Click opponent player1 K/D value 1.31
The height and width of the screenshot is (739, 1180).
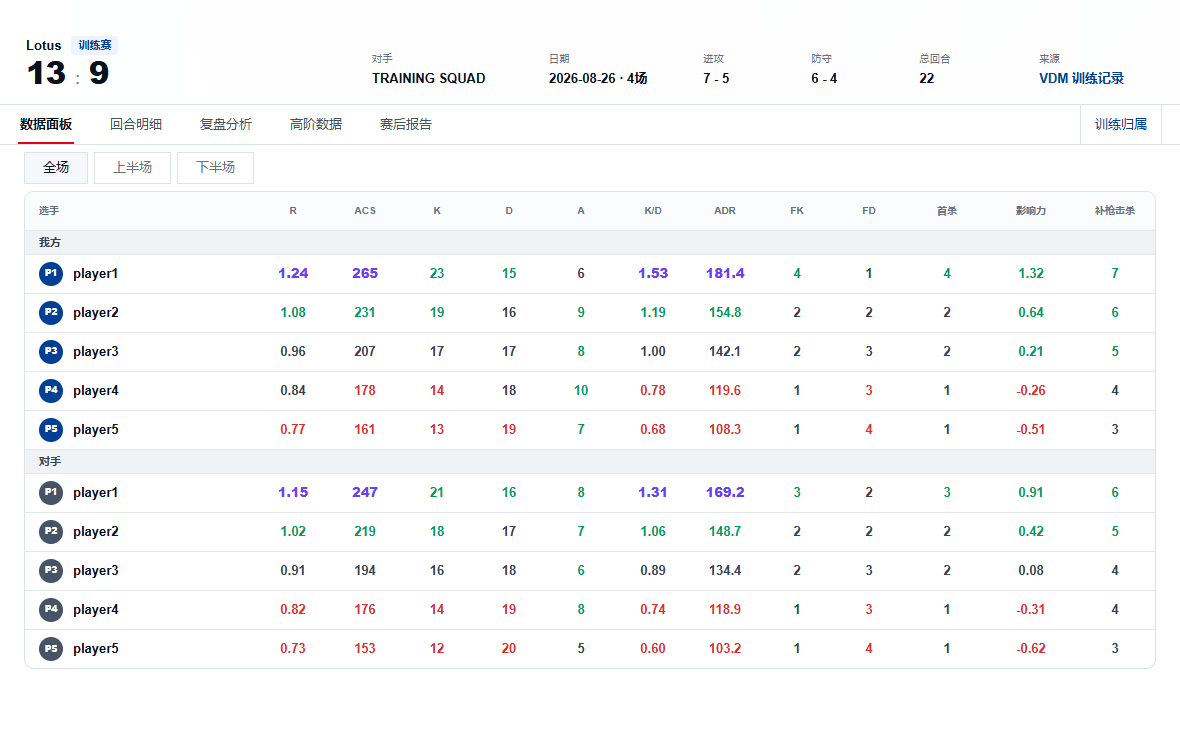tap(653, 492)
